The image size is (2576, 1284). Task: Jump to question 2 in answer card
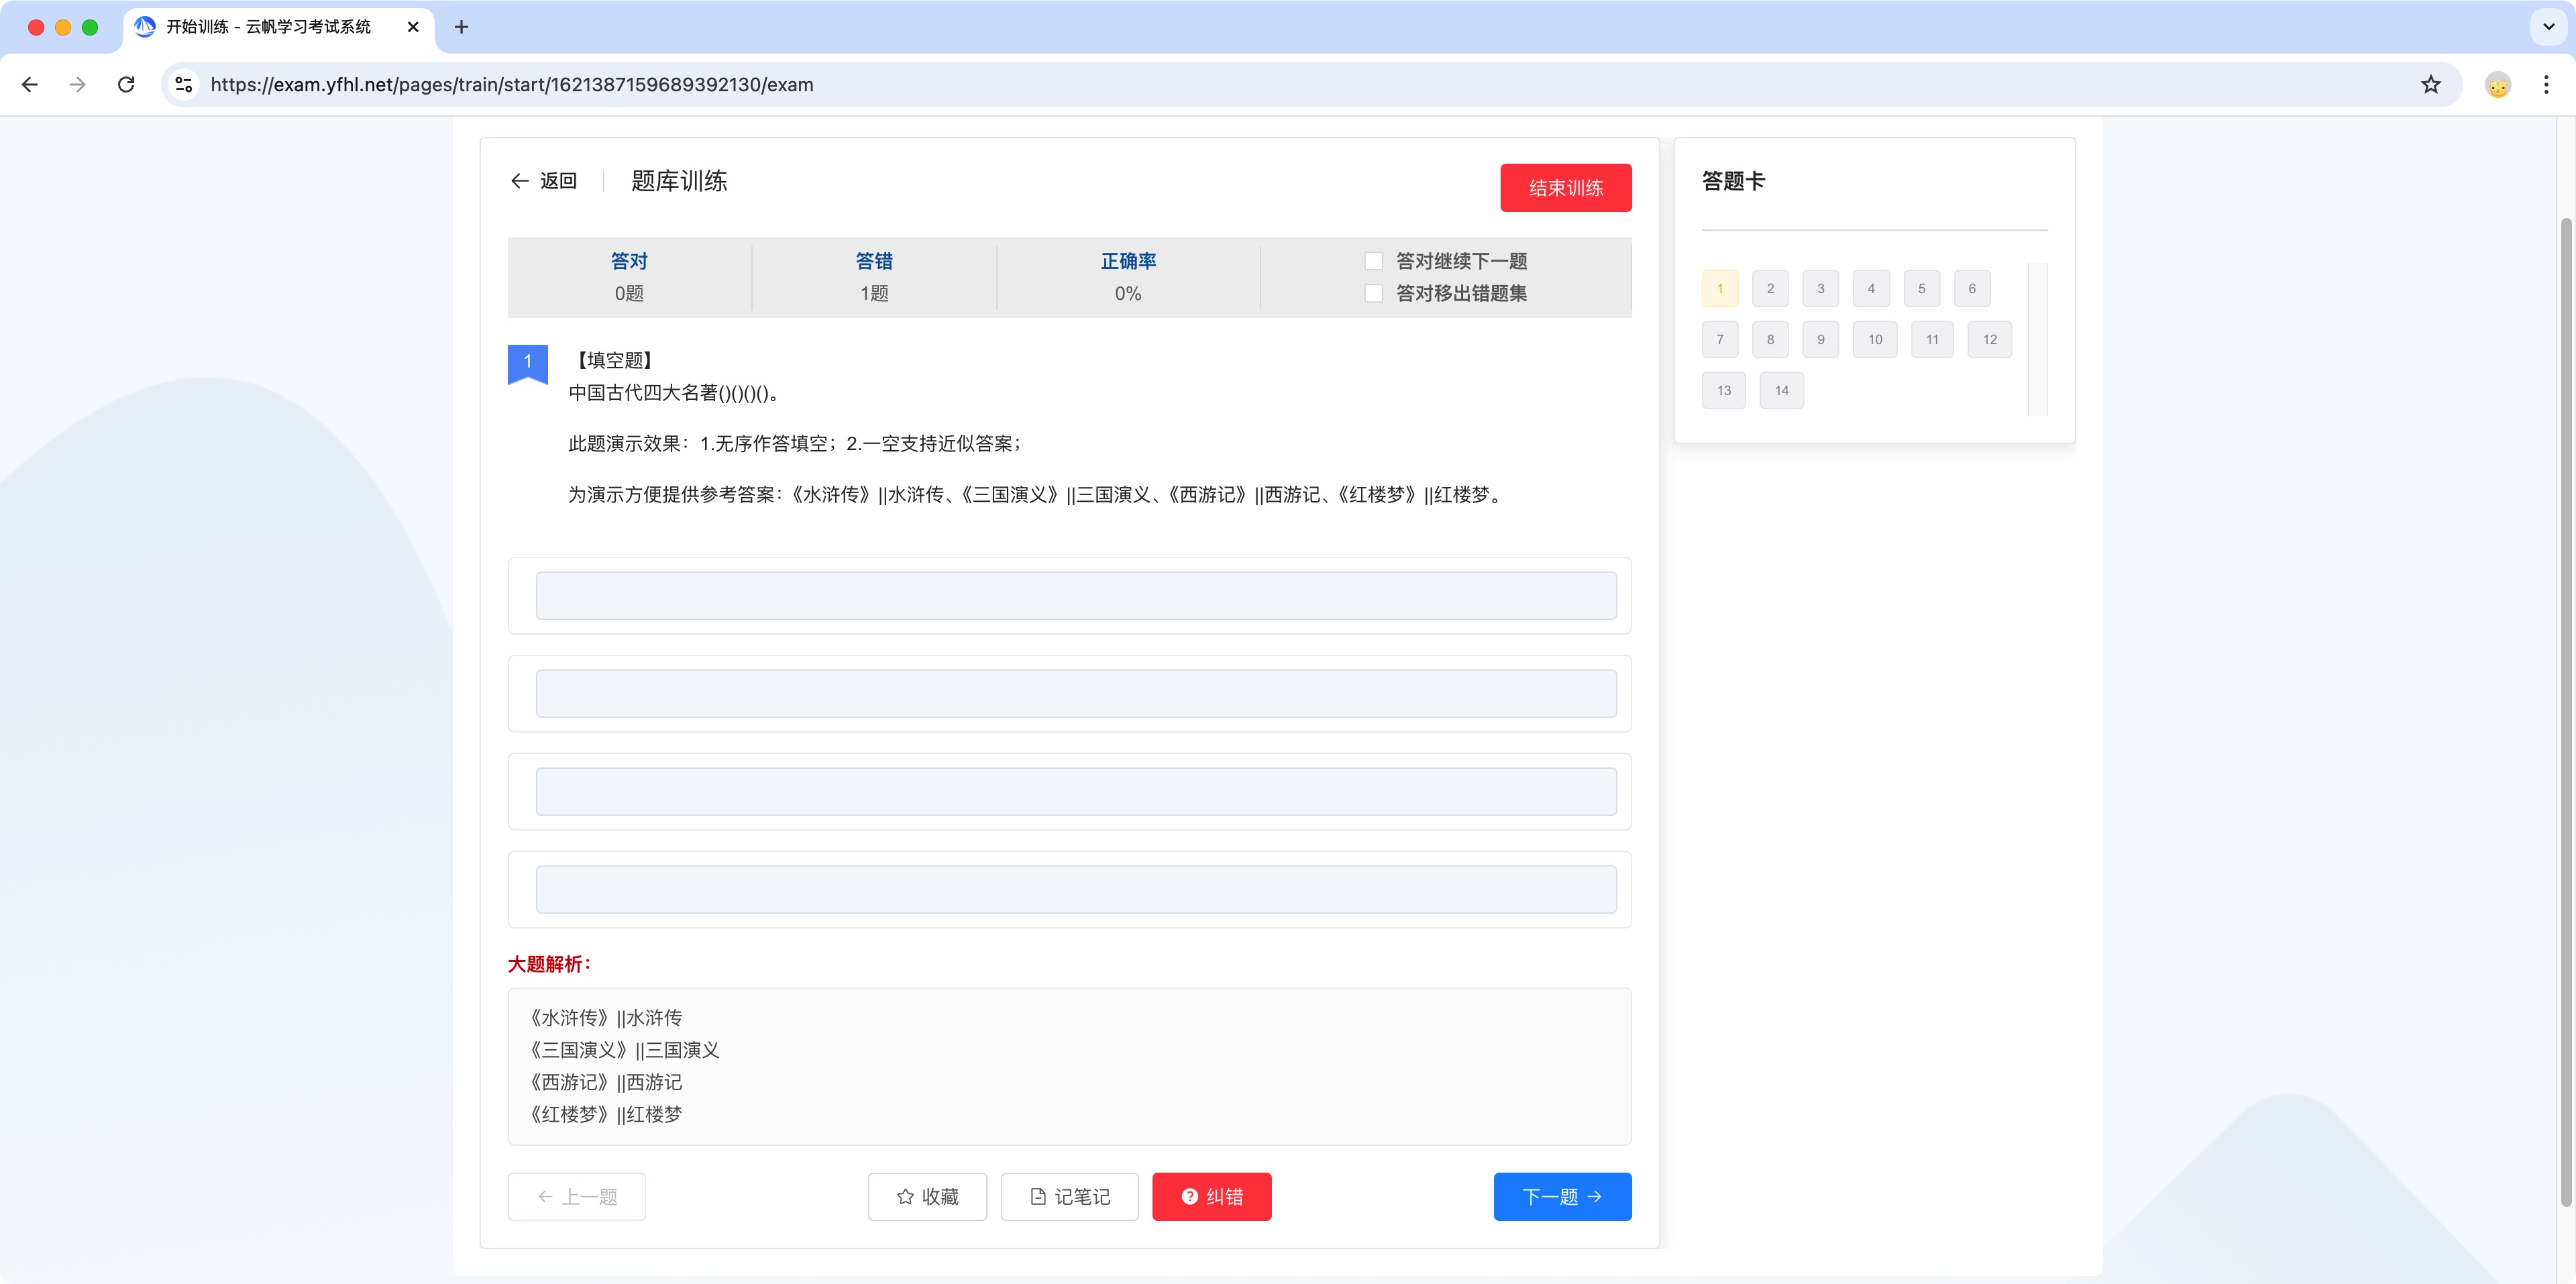[x=1770, y=289]
